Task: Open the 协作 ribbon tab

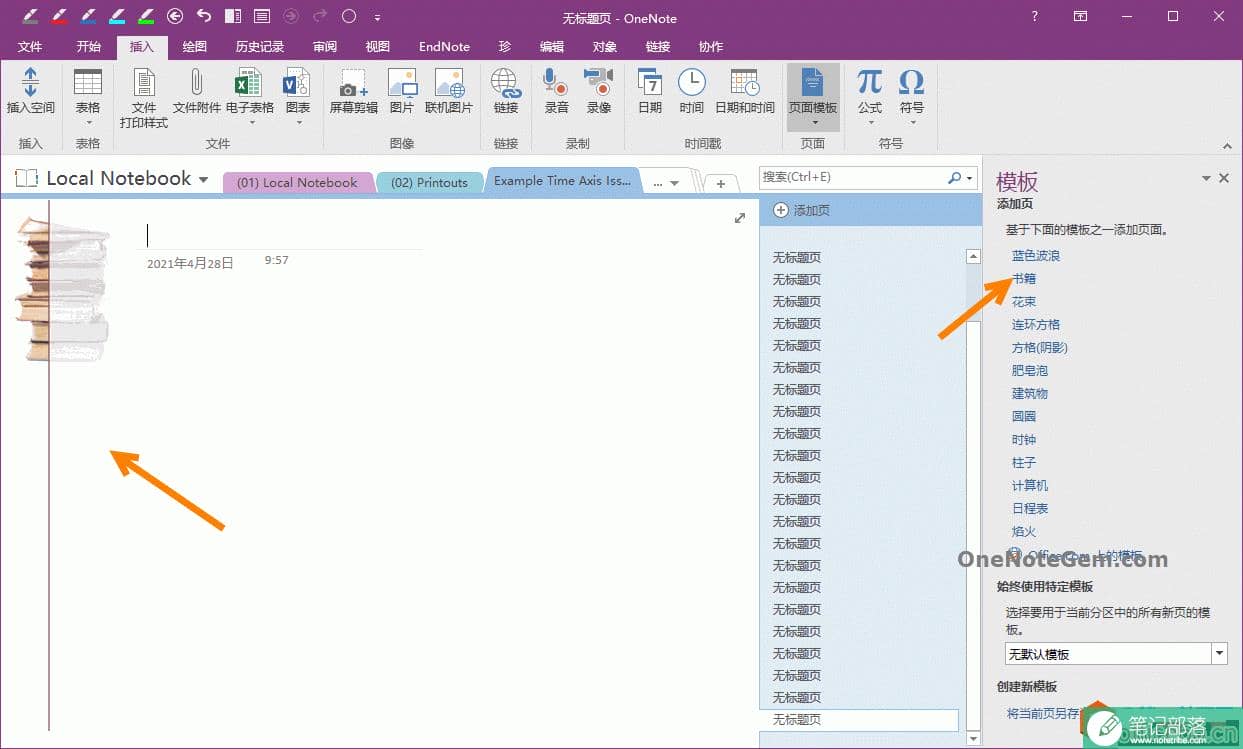Action: pyautogui.click(x=711, y=47)
